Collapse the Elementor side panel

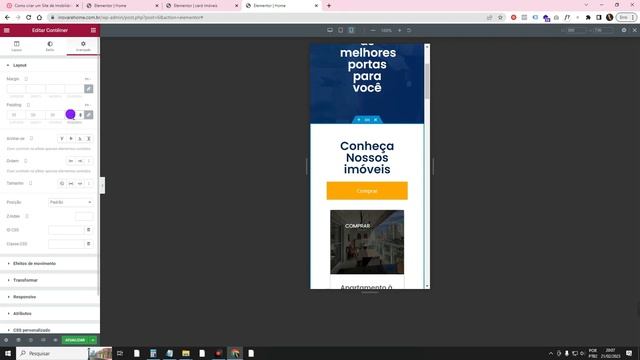click(x=102, y=186)
